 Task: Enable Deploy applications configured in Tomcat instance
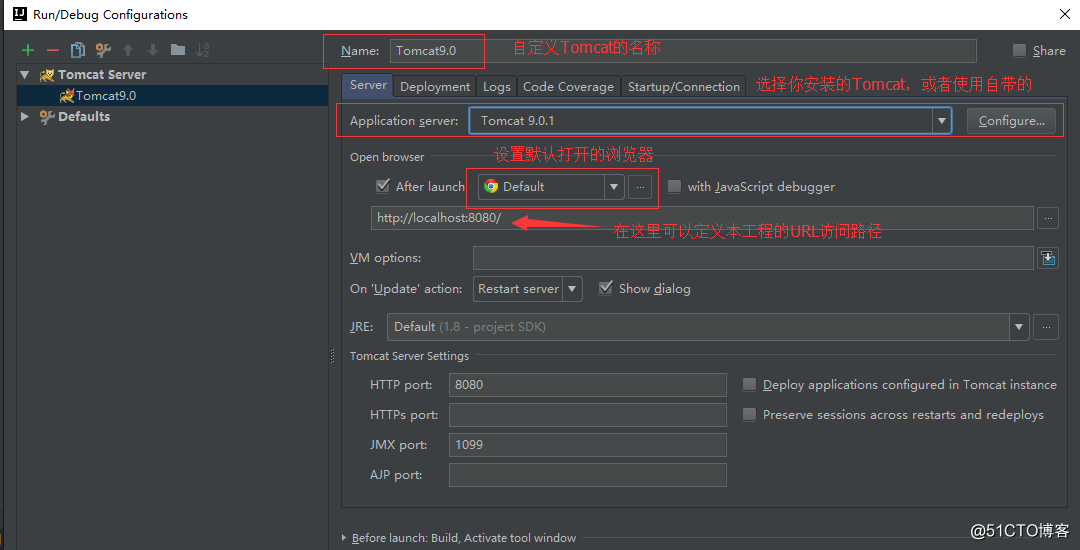749,385
